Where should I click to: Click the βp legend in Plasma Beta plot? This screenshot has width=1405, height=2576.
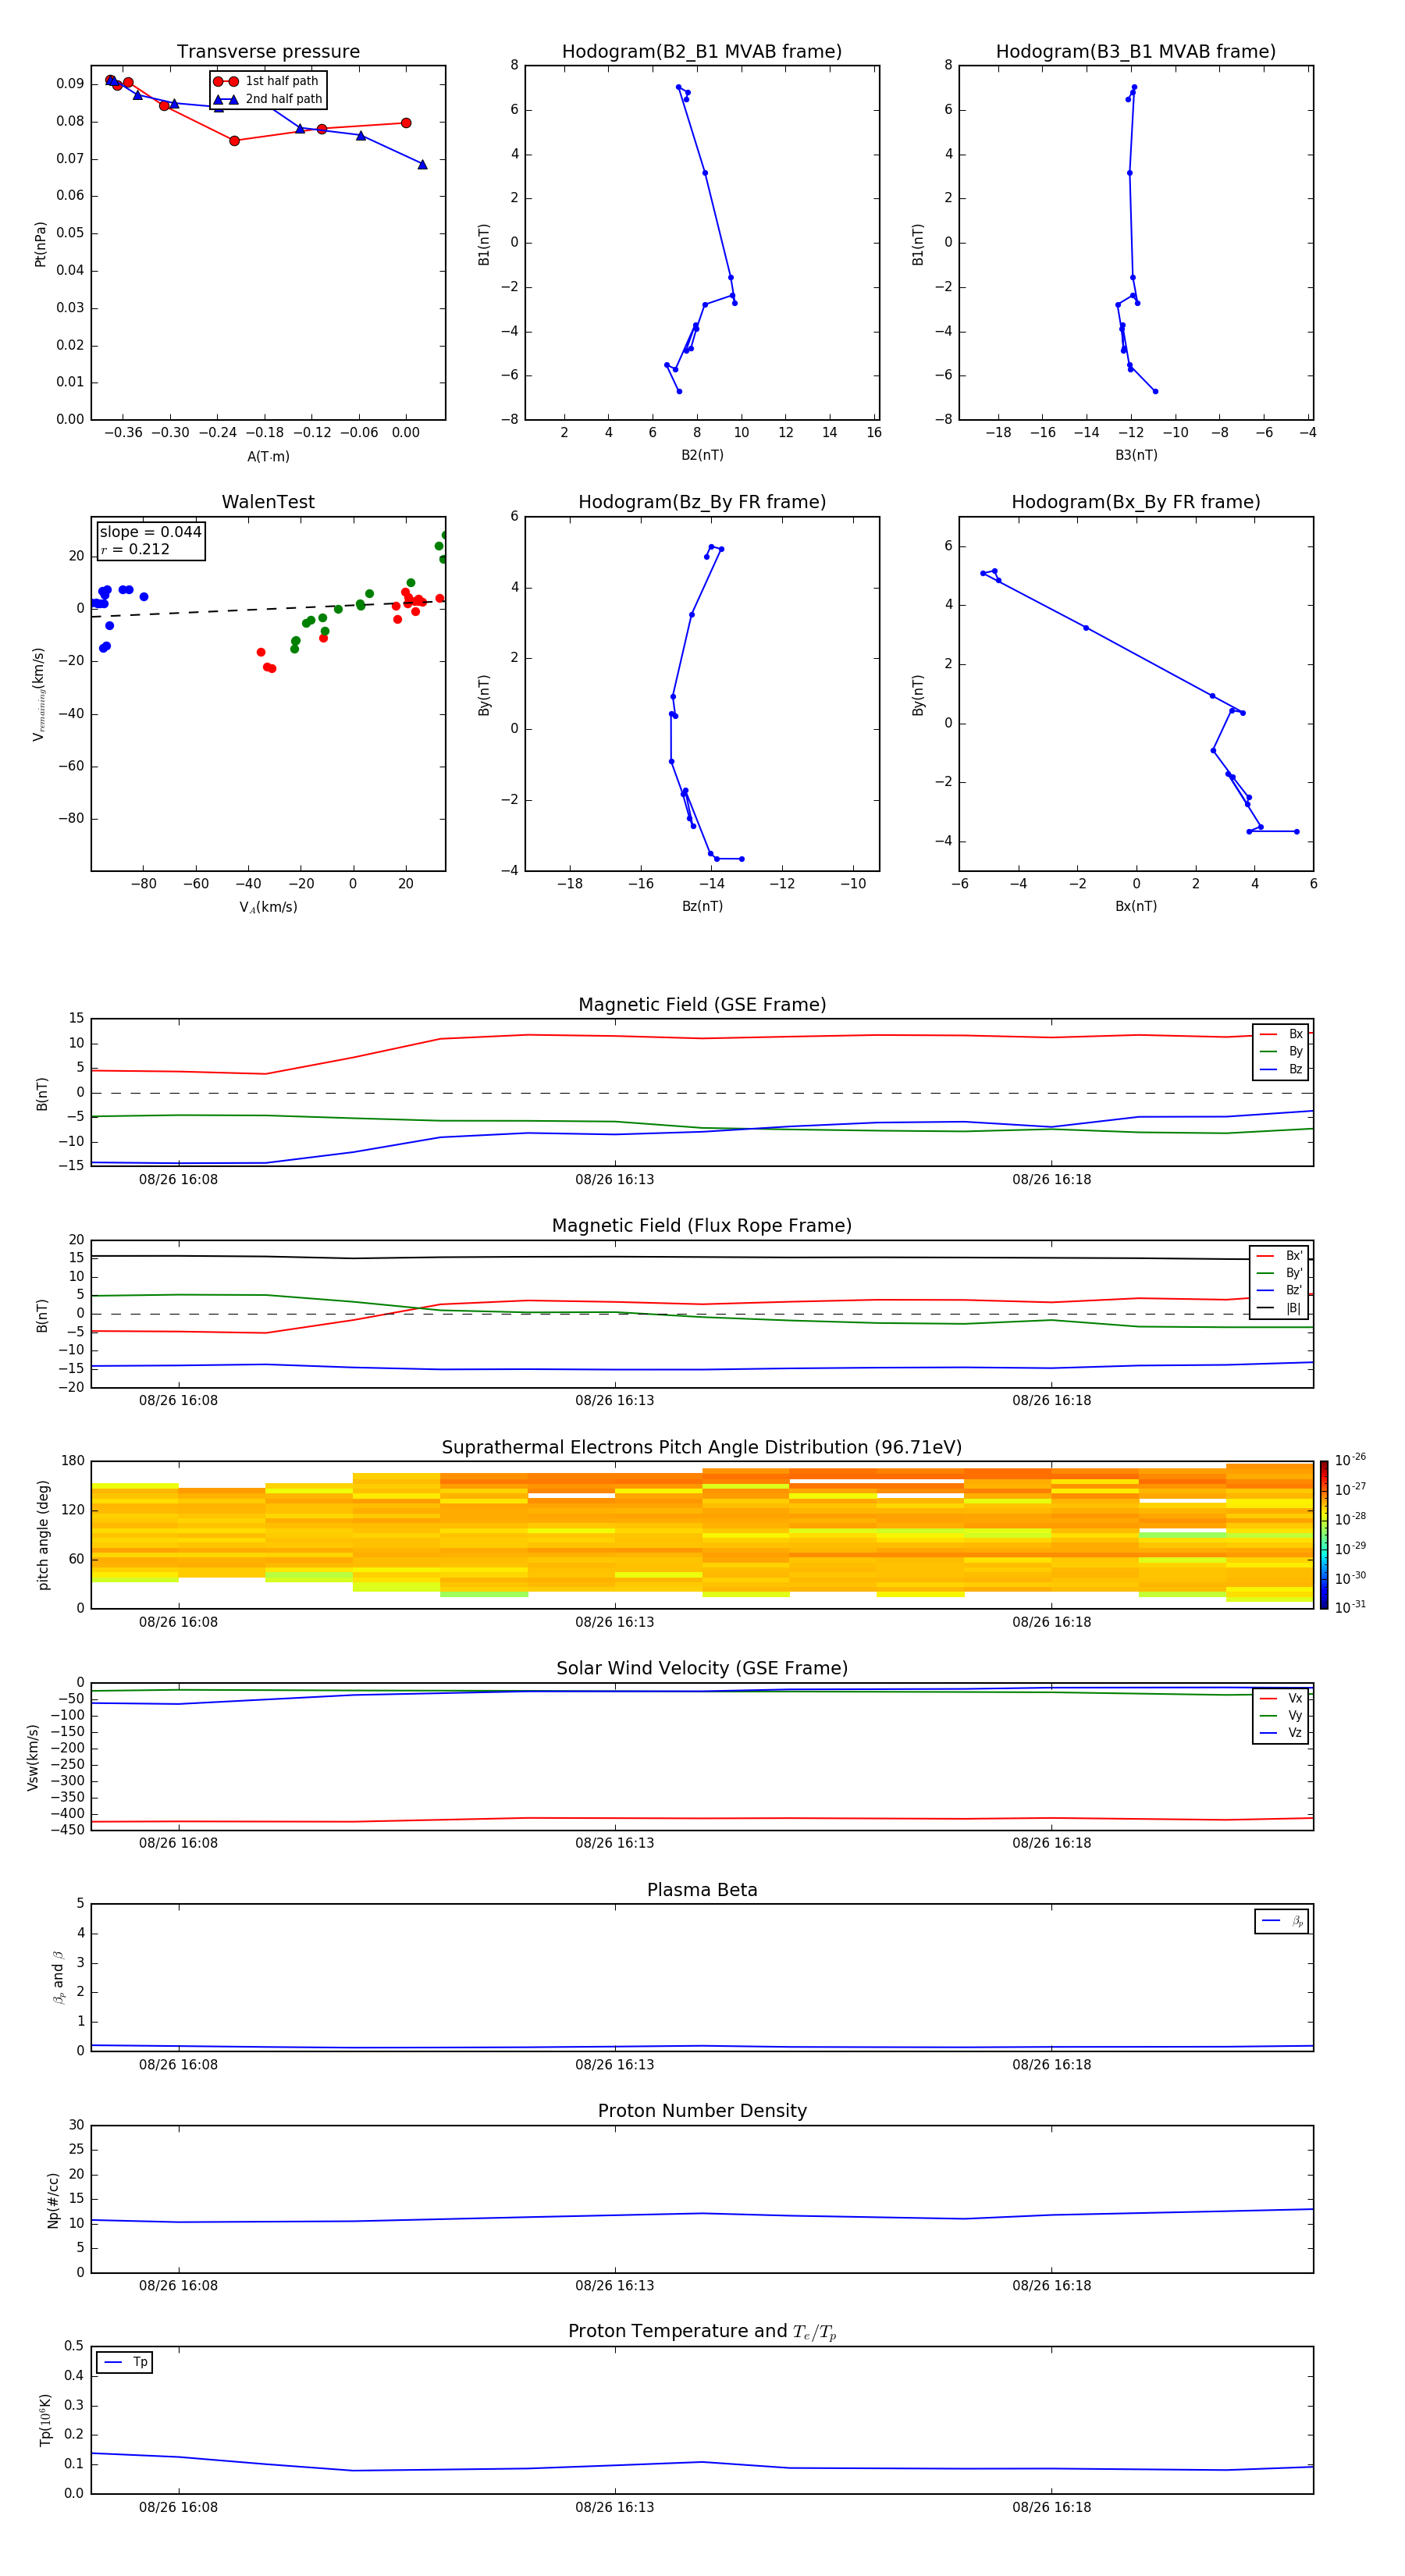coord(1282,1921)
